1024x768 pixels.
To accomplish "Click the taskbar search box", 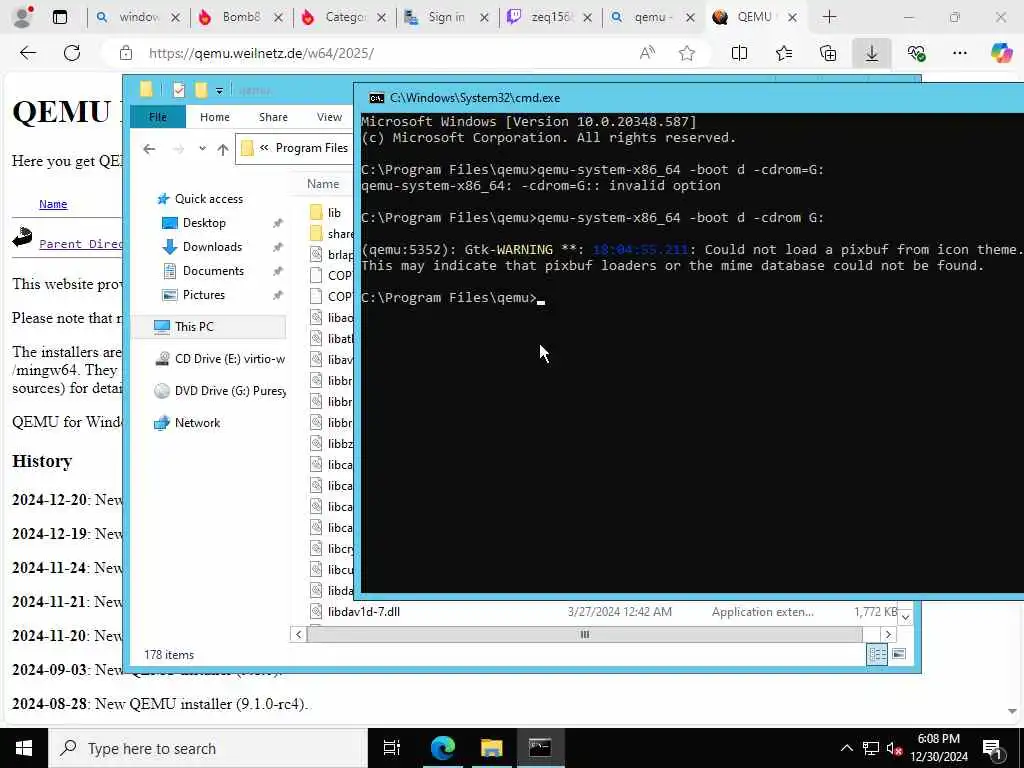I will click(208, 748).
